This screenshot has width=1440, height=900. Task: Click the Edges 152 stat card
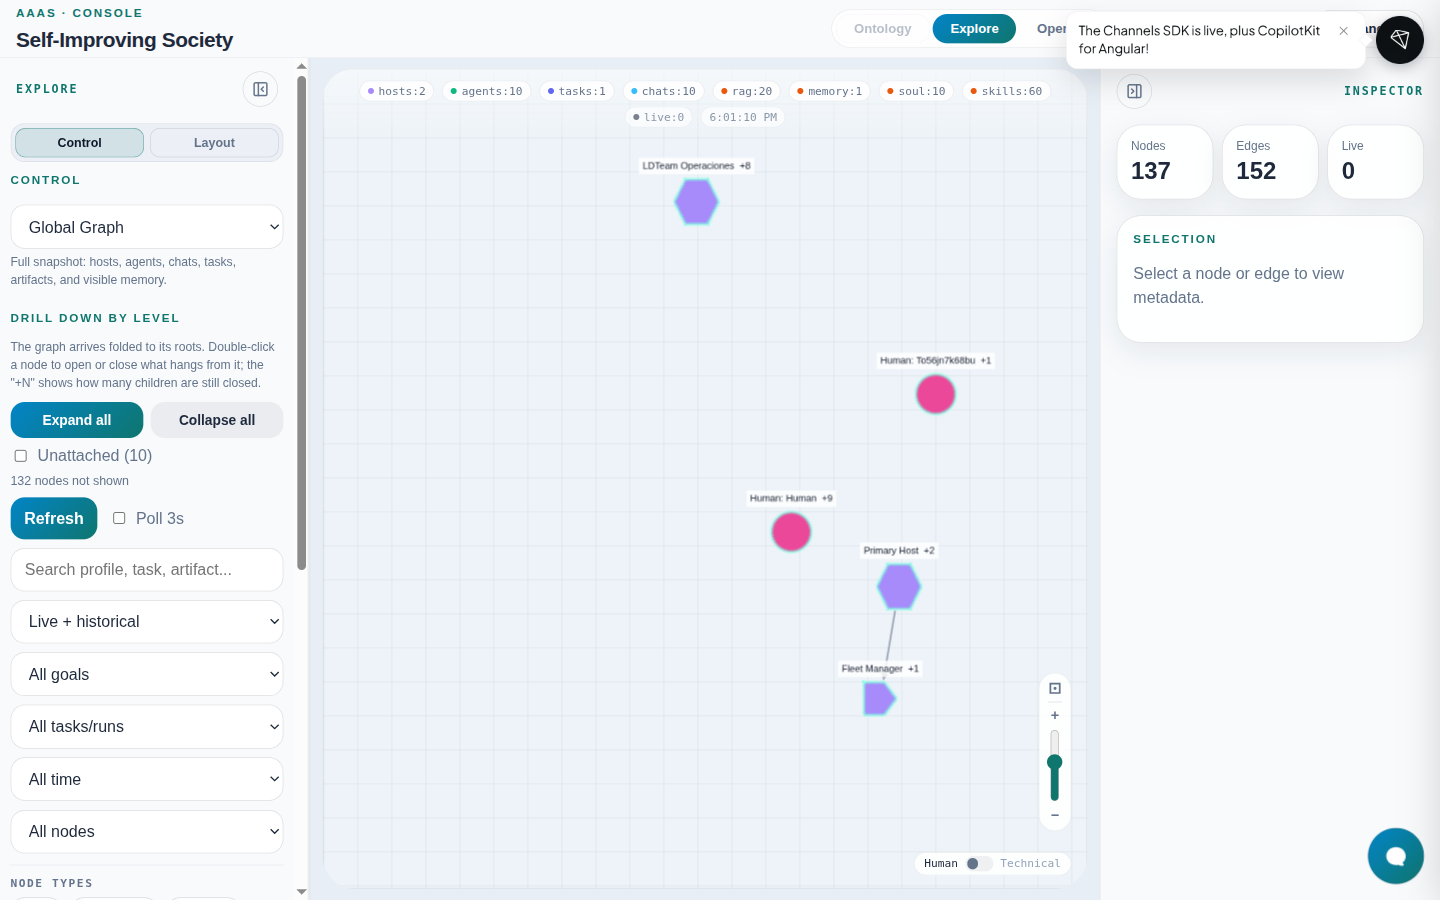(1270, 162)
